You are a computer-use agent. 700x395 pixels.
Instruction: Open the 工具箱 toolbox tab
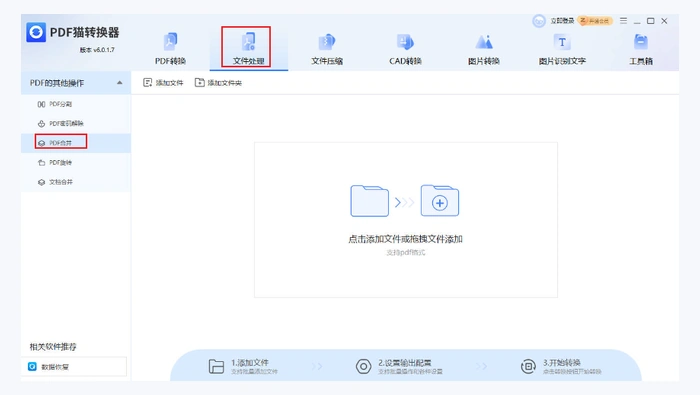pos(641,48)
